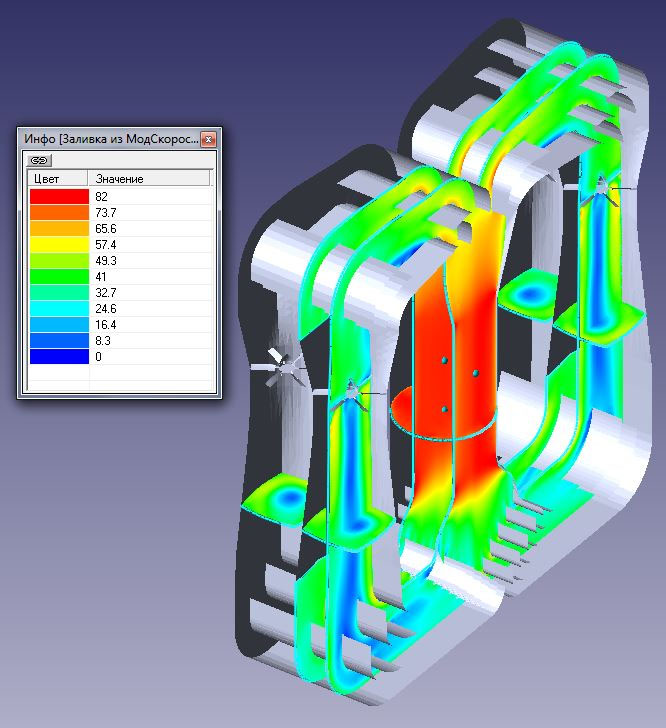Select the orange-red swatch for 73.7

(x=59, y=213)
